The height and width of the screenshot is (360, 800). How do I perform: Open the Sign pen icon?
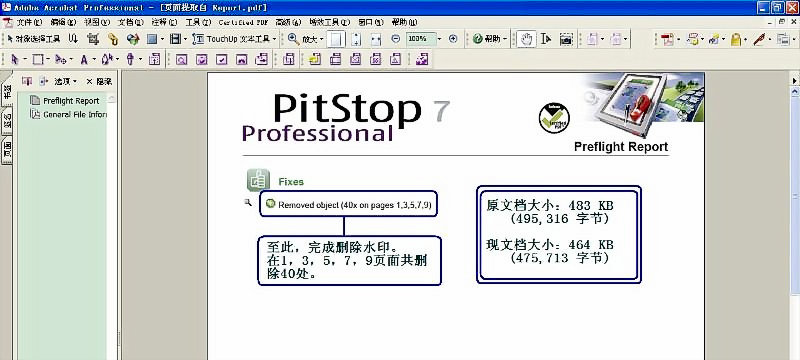pos(759,39)
